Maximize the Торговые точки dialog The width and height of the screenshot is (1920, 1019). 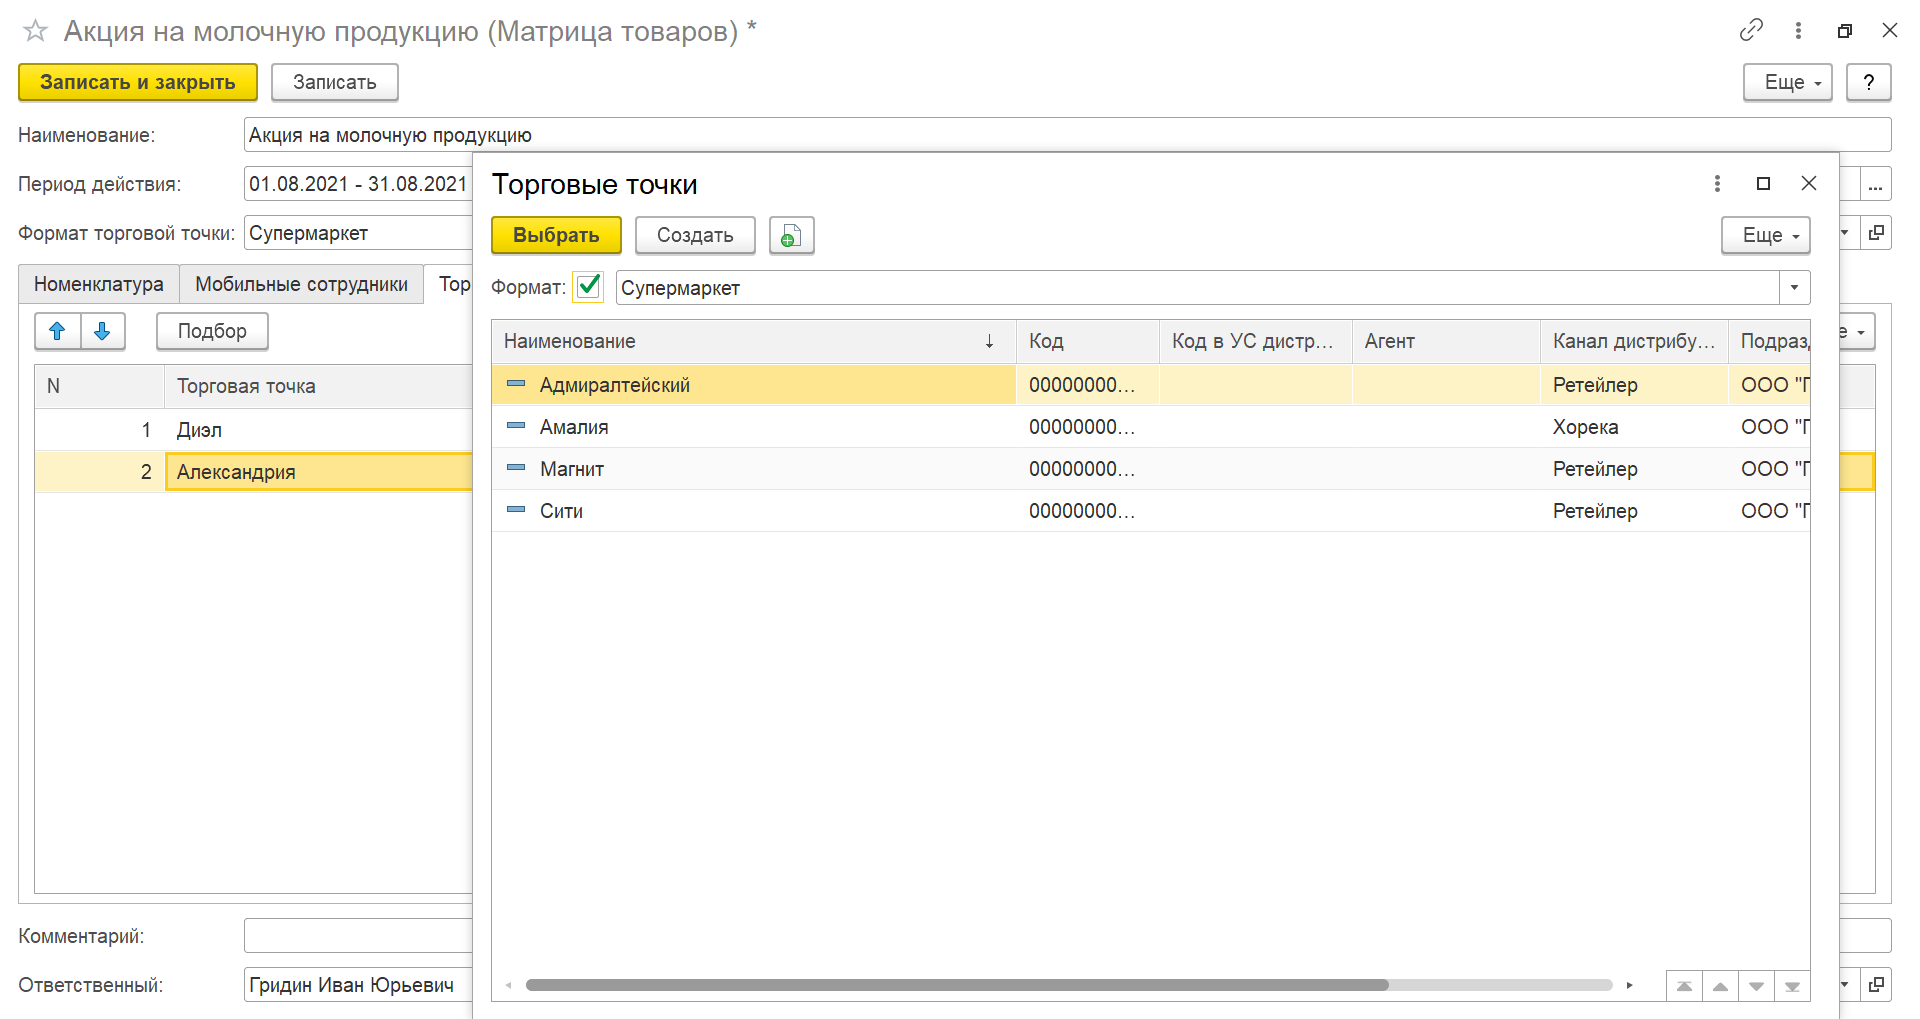[1763, 183]
